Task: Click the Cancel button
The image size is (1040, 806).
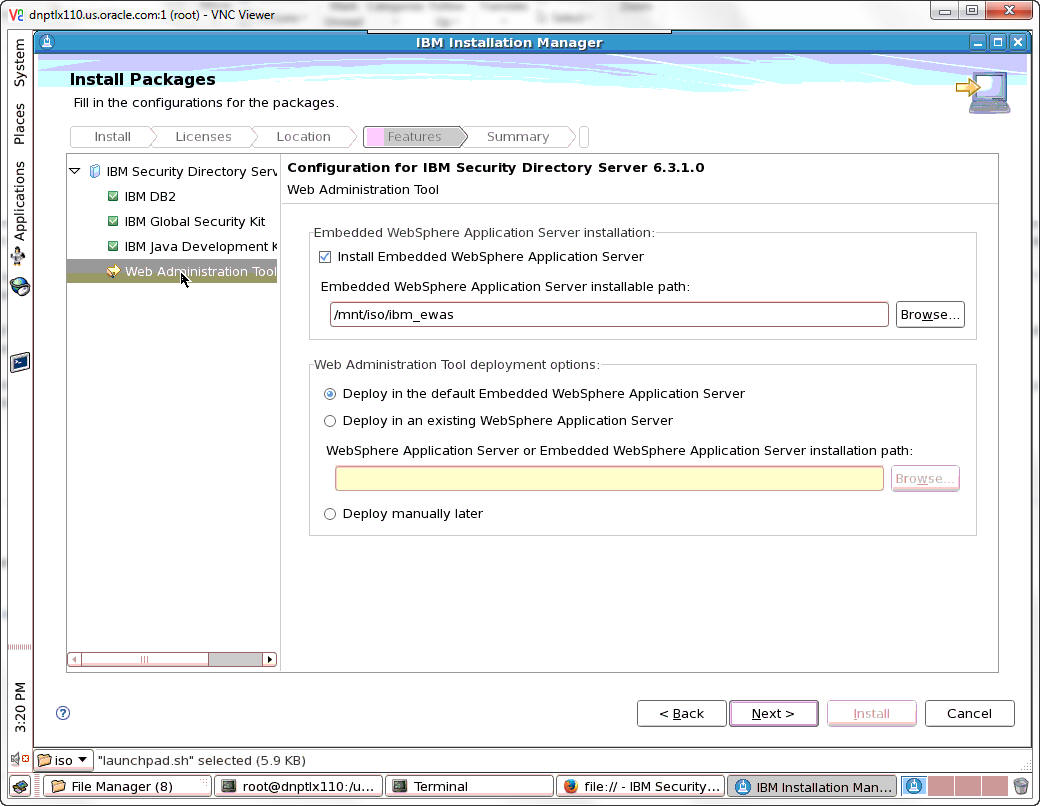Action: [x=969, y=714]
